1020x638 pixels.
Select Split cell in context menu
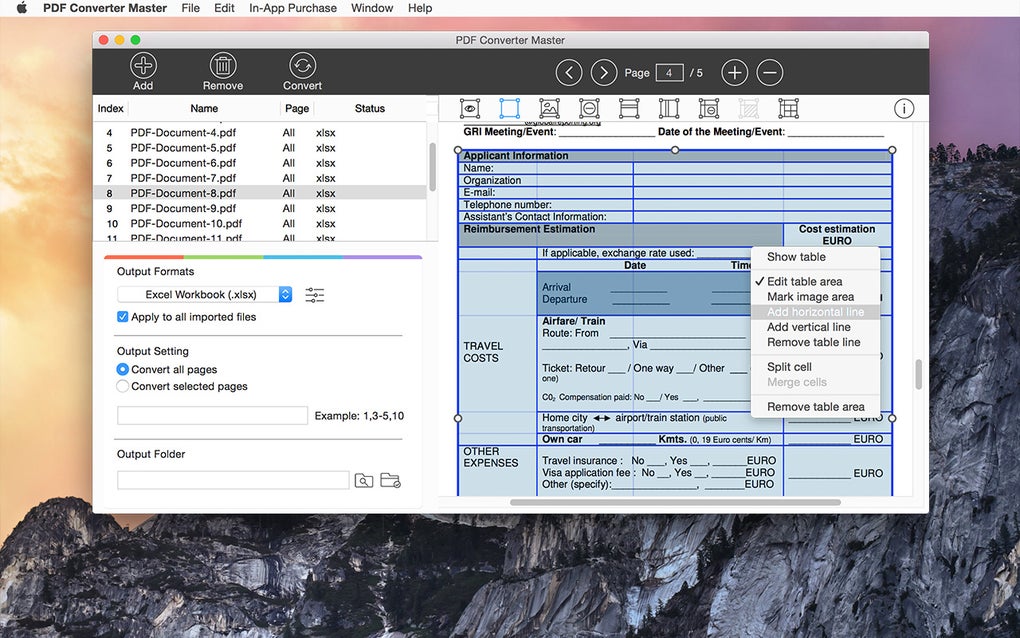(x=789, y=367)
